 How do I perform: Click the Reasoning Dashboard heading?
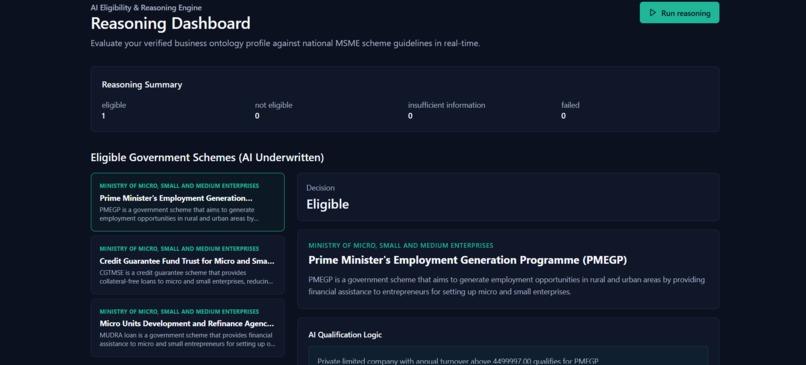[171, 24]
